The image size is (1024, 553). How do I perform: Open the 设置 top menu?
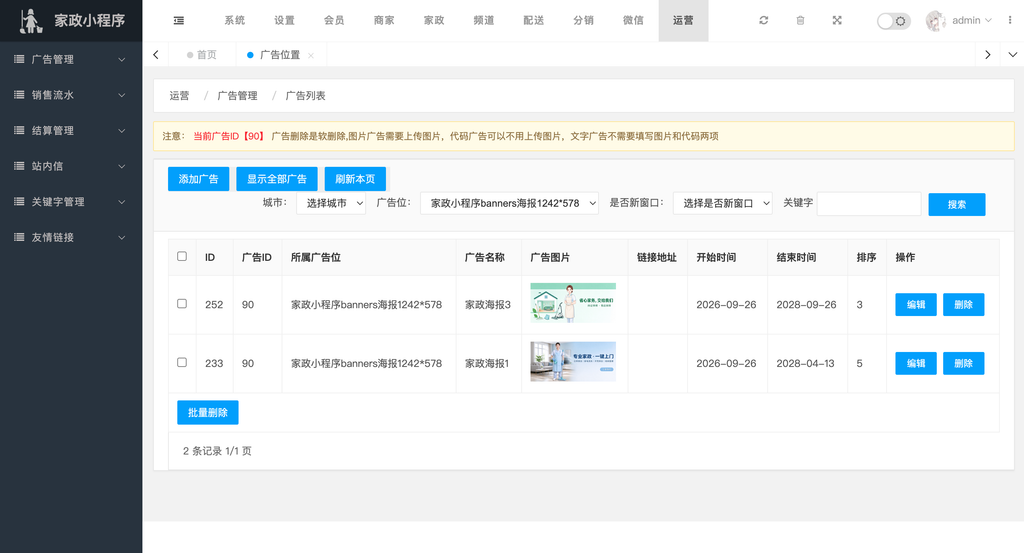click(284, 21)
